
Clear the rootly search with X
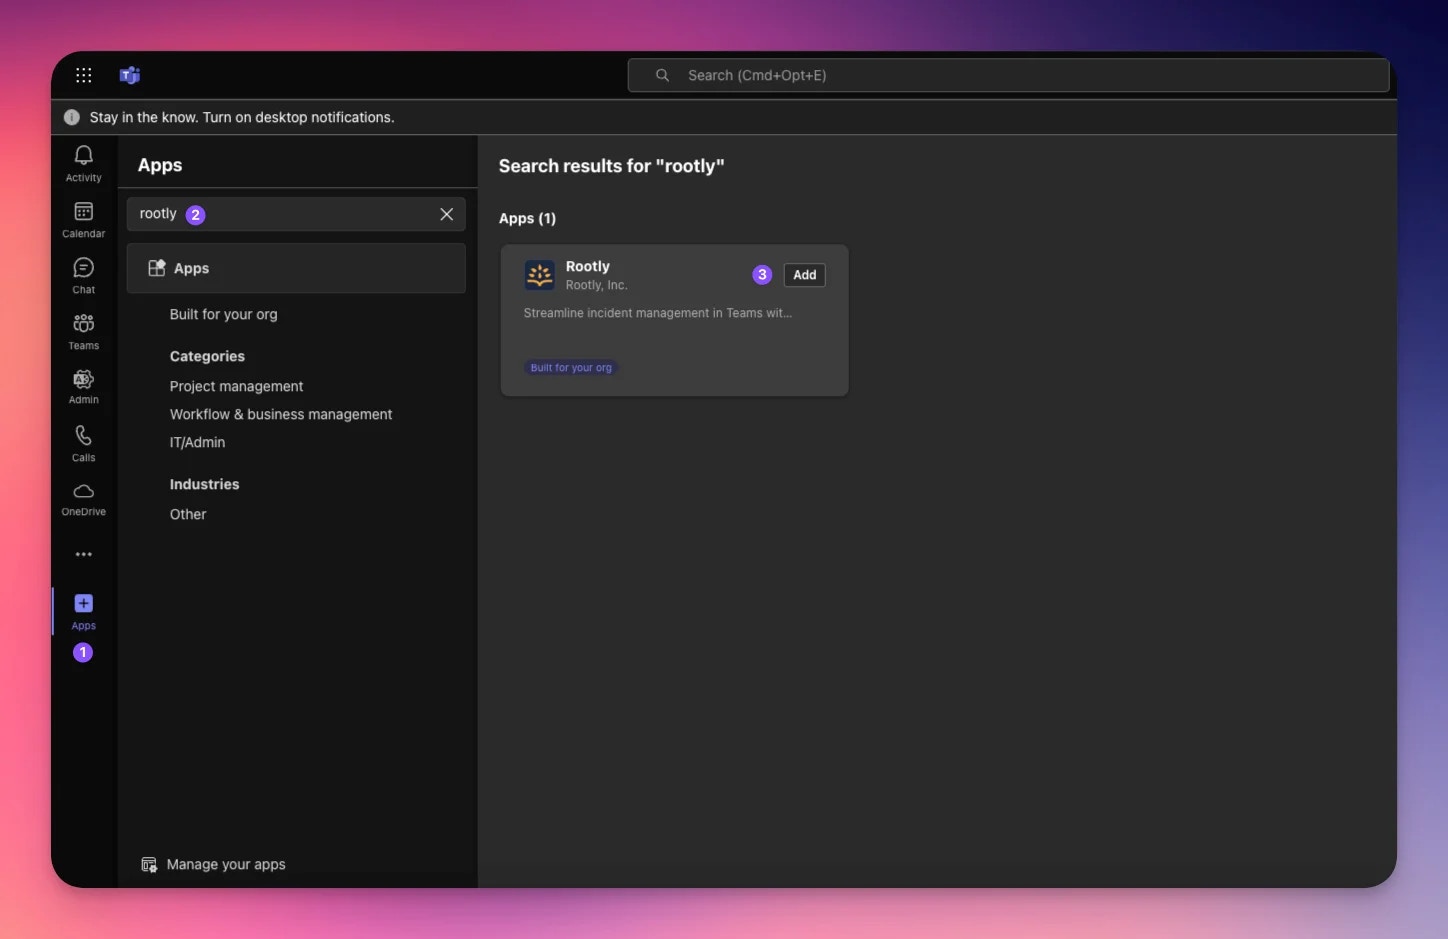[447, 214]
